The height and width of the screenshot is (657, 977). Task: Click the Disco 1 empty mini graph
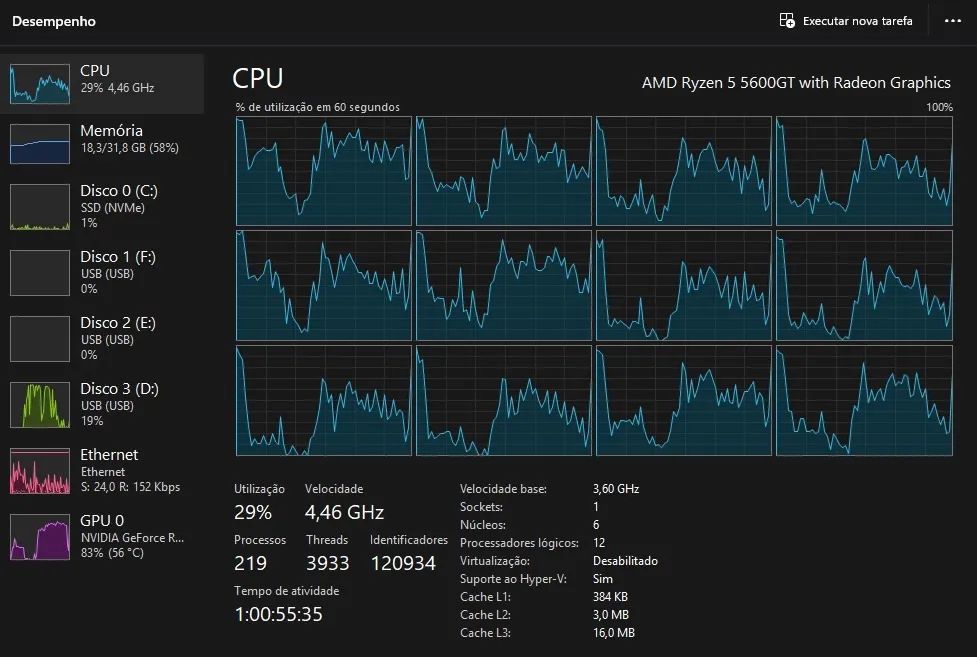tap(40, 273)
